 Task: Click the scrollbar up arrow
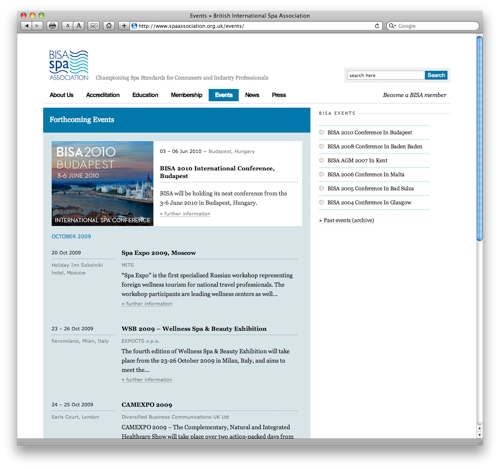click(x=480, y=428)
